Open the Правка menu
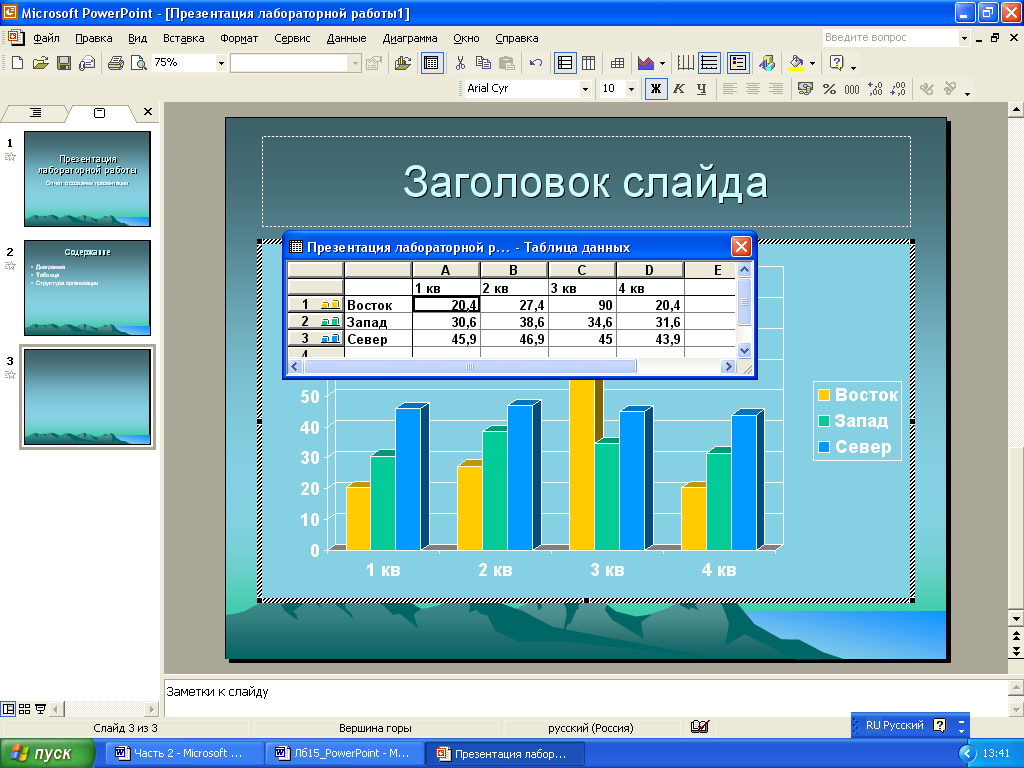Viewport: 1024px width, 768px height. click(93, 38)
